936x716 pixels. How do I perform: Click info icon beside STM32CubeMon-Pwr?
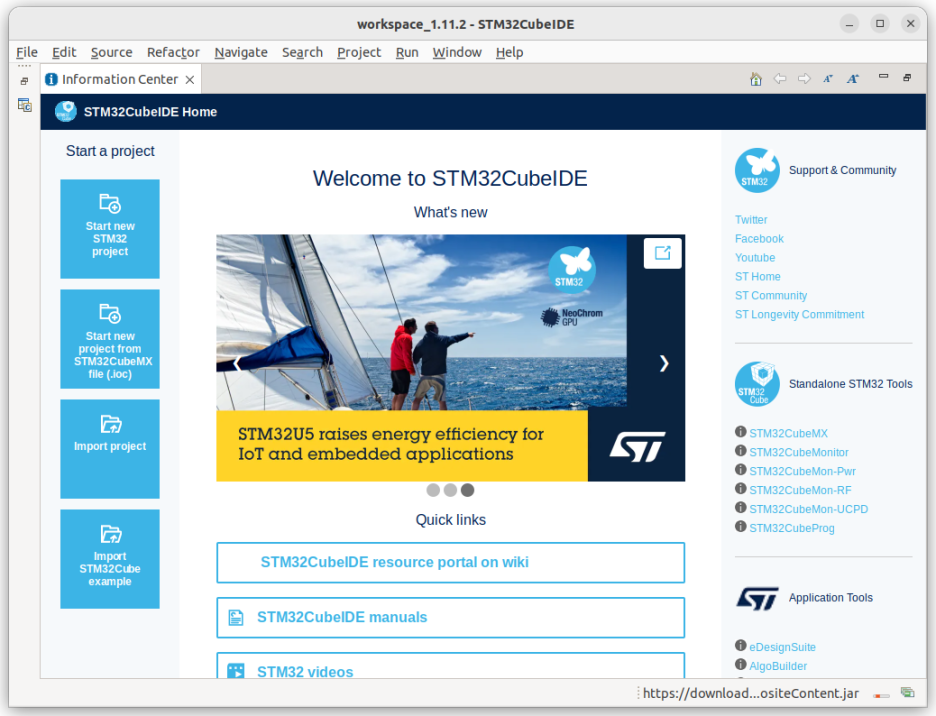pos(741,470)
